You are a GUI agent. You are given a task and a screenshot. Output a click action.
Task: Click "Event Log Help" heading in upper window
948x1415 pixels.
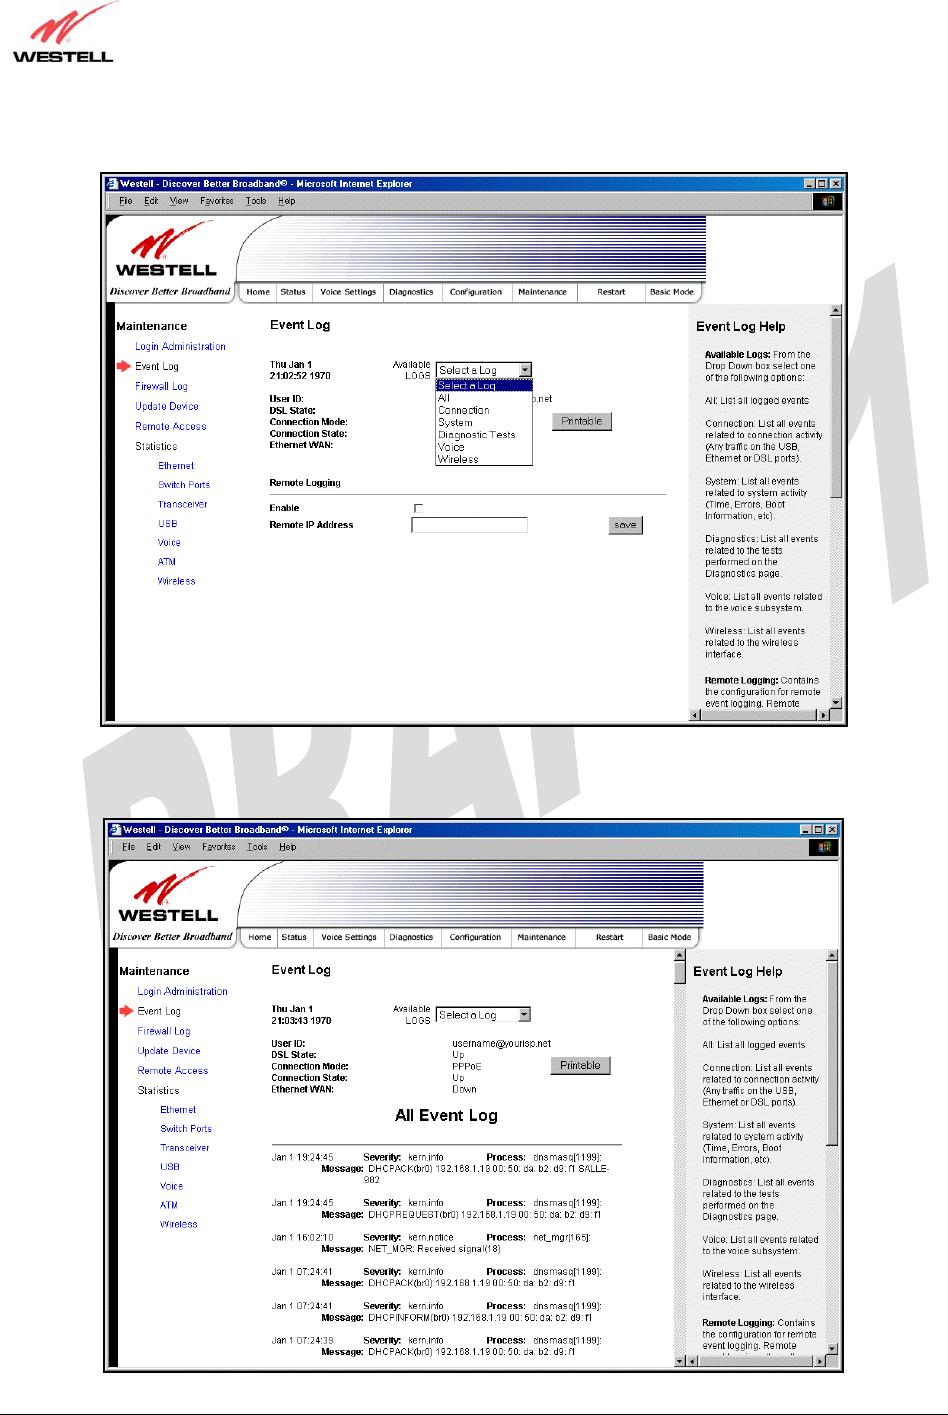tap(741, 327)
